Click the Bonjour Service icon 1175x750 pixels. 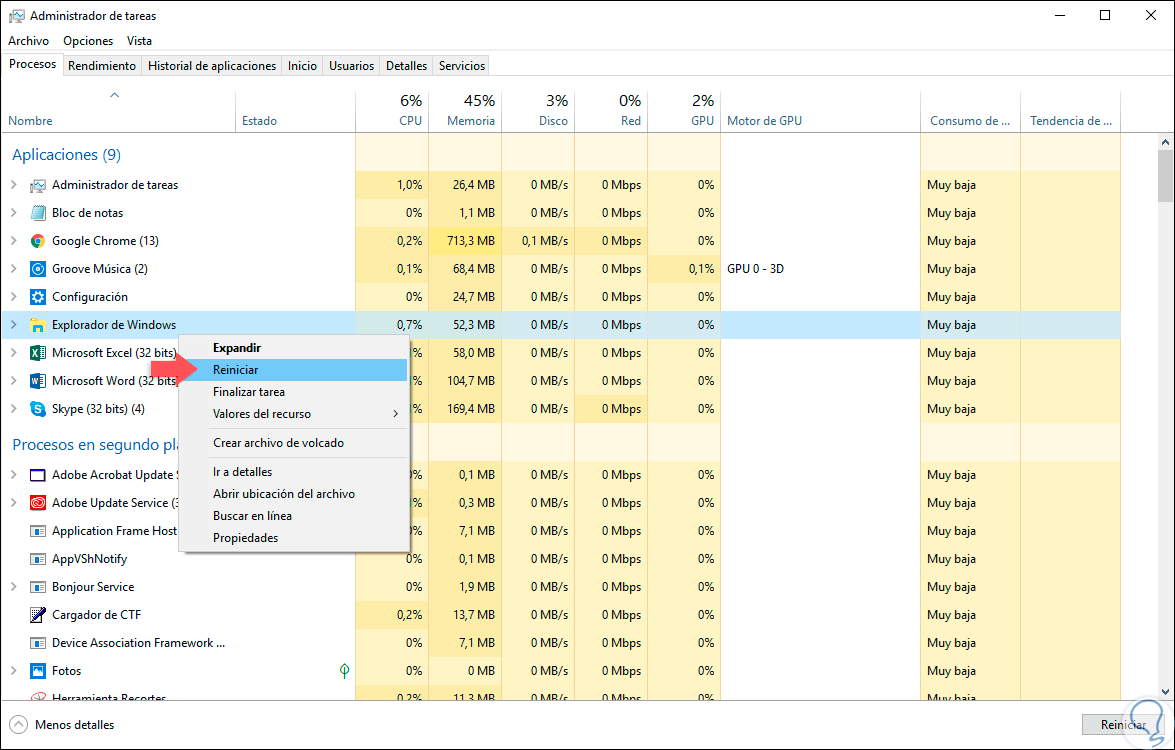(38, 587)
